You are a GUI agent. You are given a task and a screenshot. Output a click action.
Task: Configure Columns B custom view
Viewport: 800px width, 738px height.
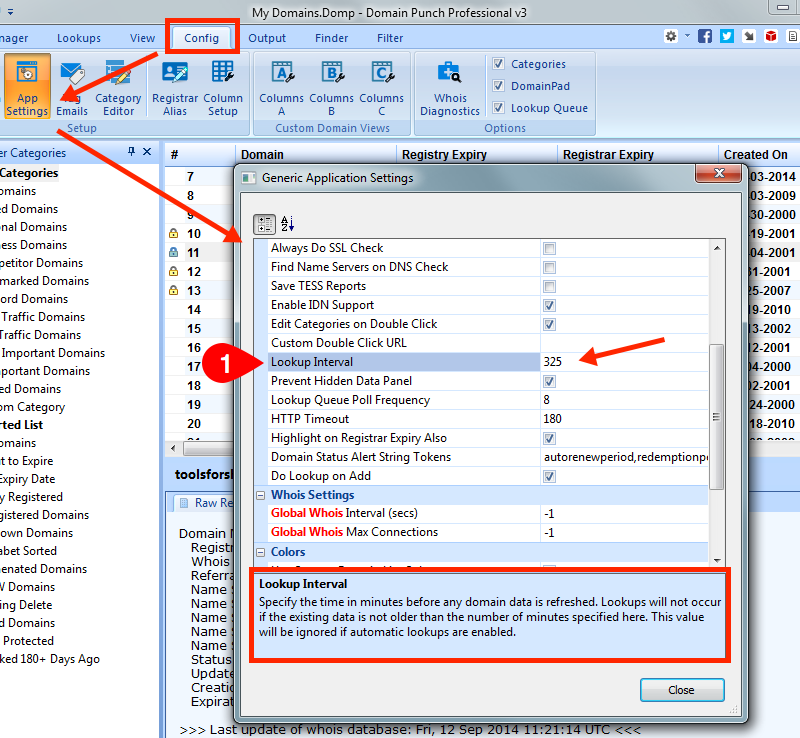(332, 87)
